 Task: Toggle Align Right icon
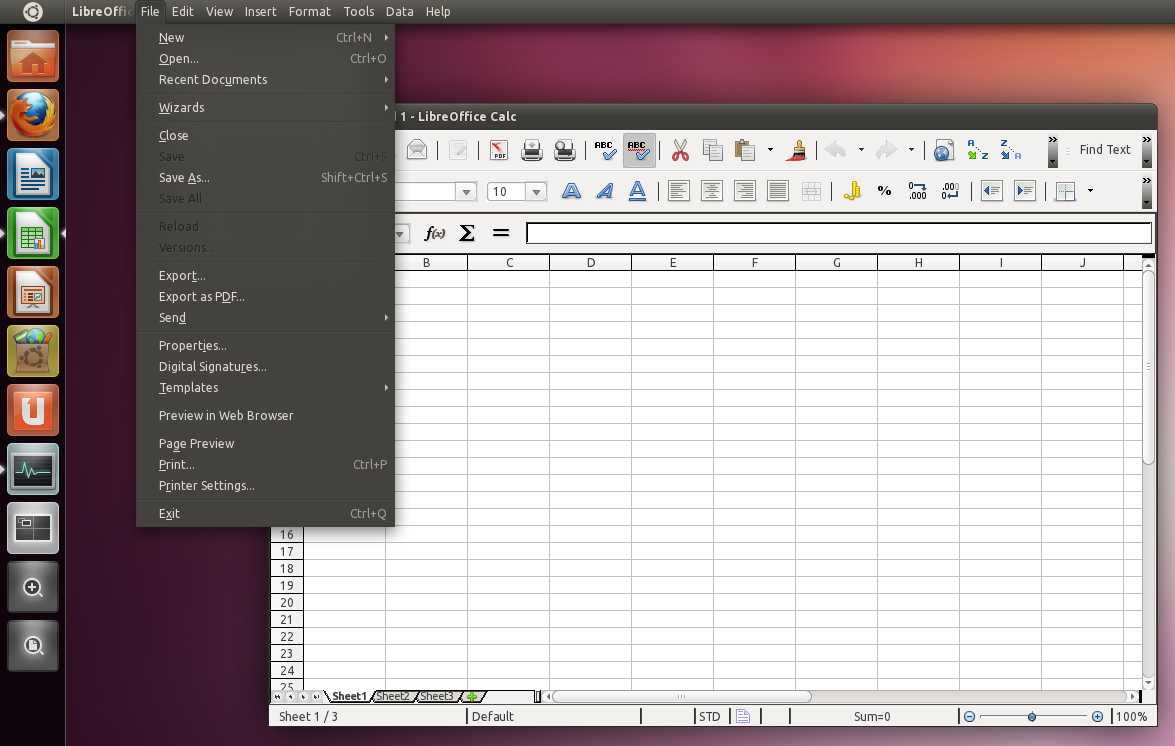click(744, 192)
